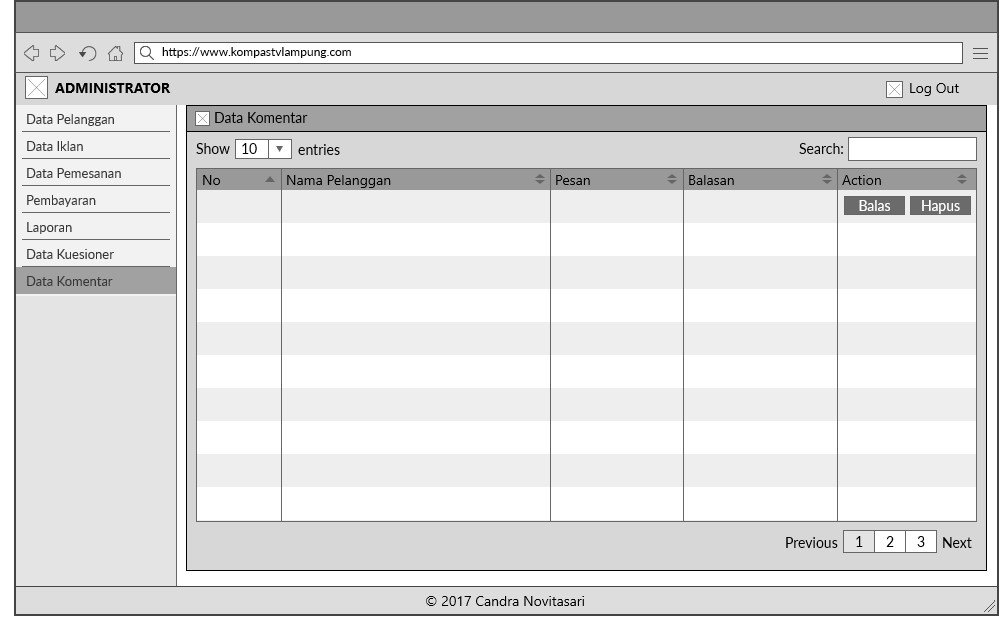Sort the Balasan column using its arrows
Screen dimensions: 1006x622
(x=827, y=180)
